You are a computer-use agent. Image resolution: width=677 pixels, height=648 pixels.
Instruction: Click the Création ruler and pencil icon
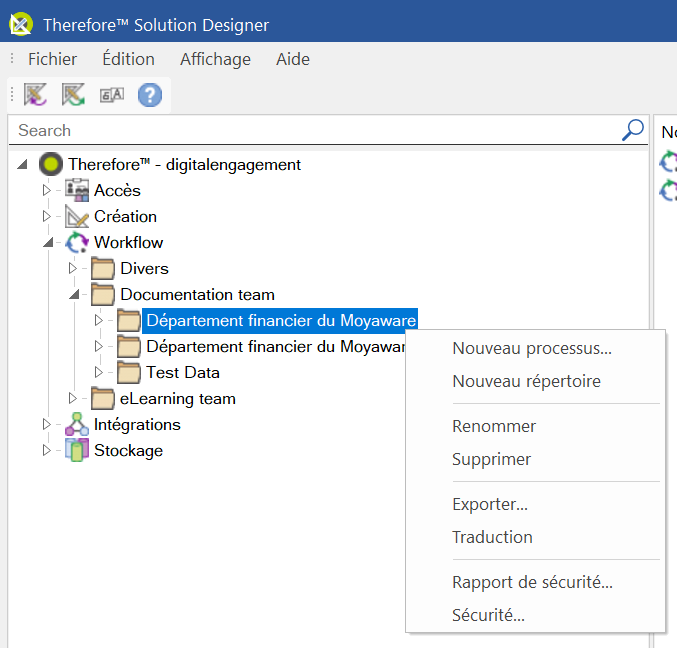[x=77, y=216]
